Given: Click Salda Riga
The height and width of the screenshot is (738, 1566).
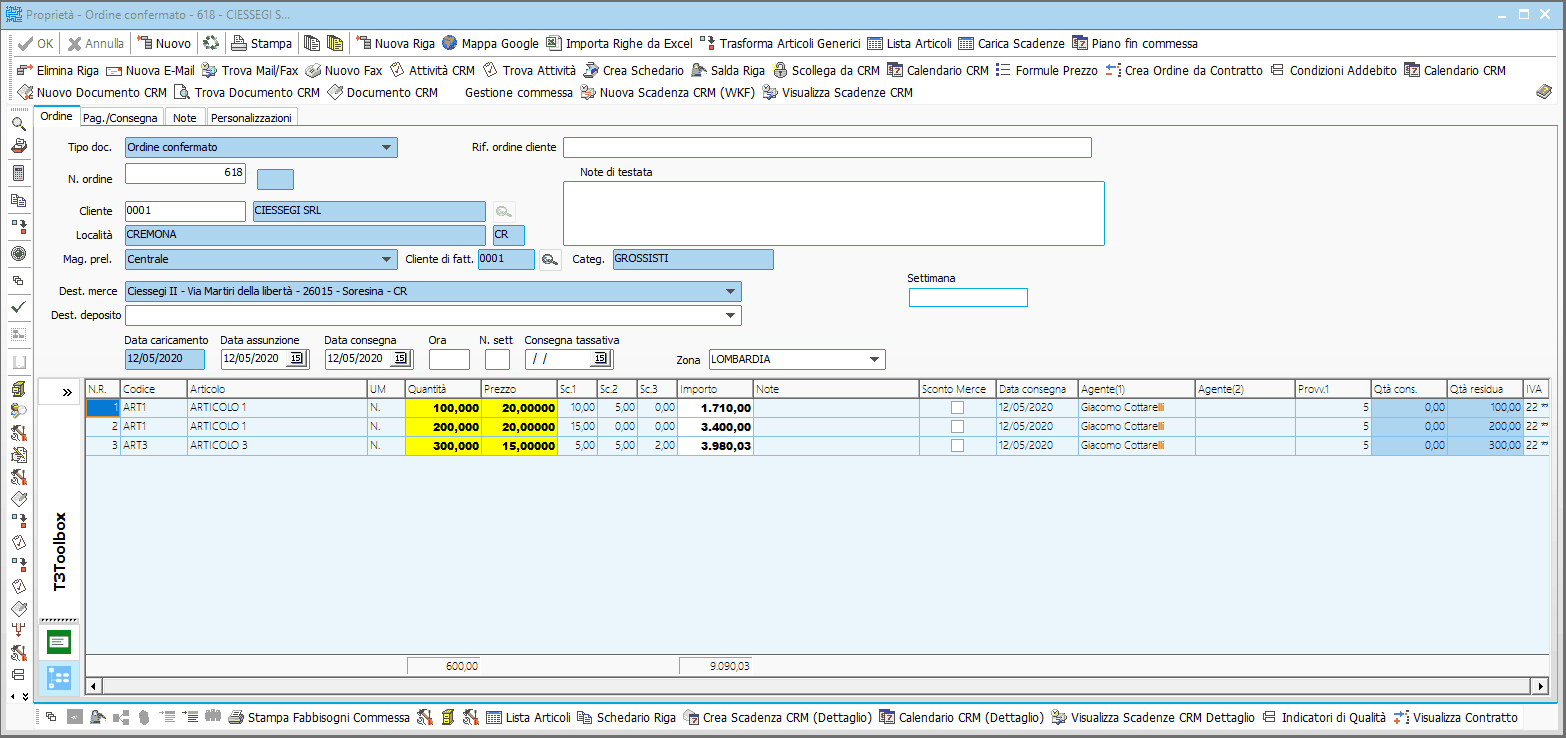Looking at the screenshot, I should [728, 71].
